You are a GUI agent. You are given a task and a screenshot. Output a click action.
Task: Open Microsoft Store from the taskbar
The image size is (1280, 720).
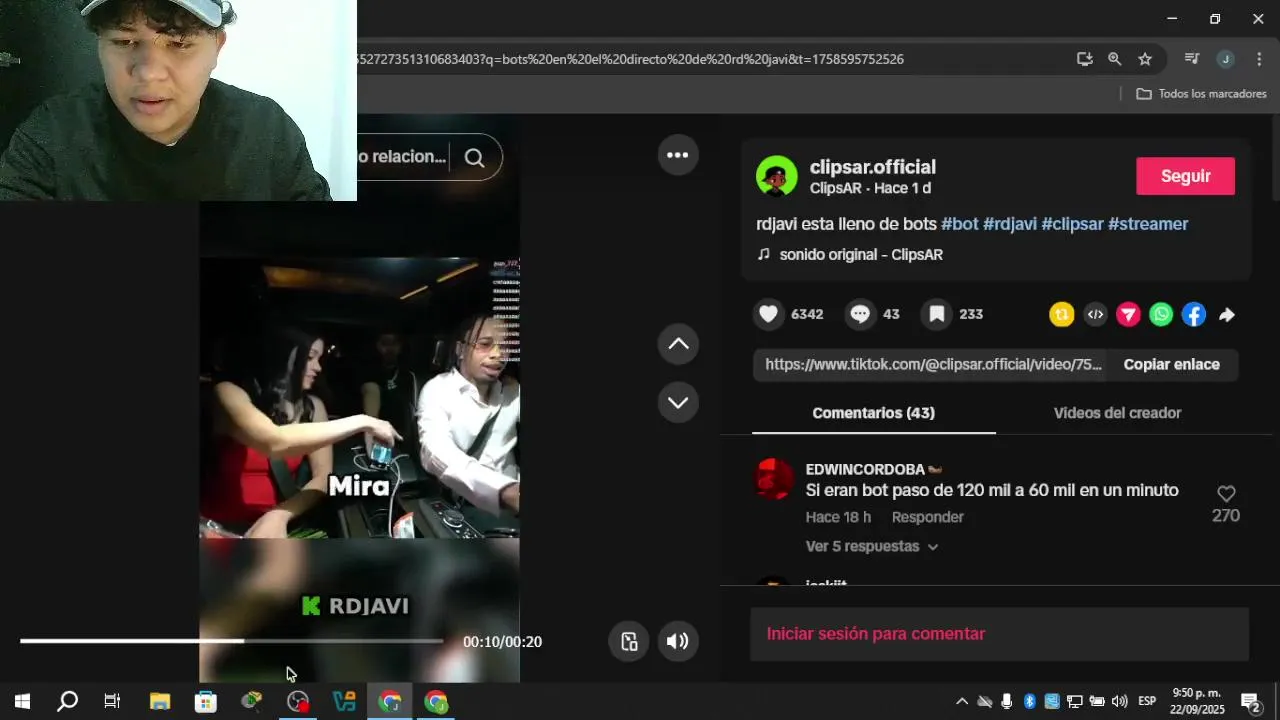[206, 701]
